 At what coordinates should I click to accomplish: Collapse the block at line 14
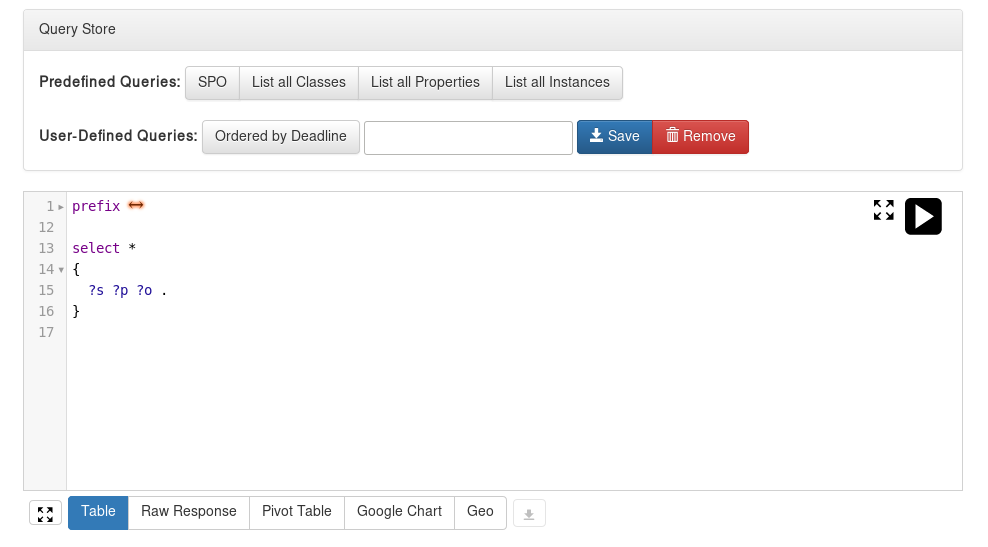[61, 270]
